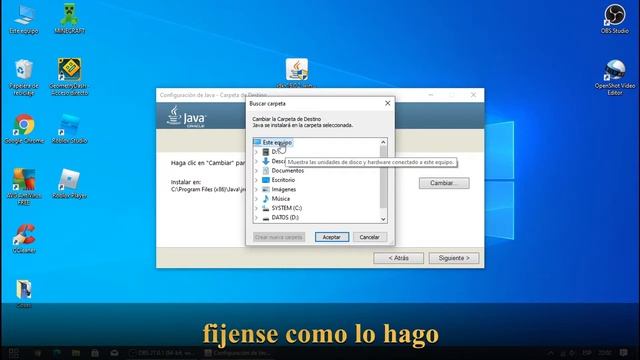640x360 pixels.
Task: Click Cambiar... in the Java setup window
Action: point(444,183)
